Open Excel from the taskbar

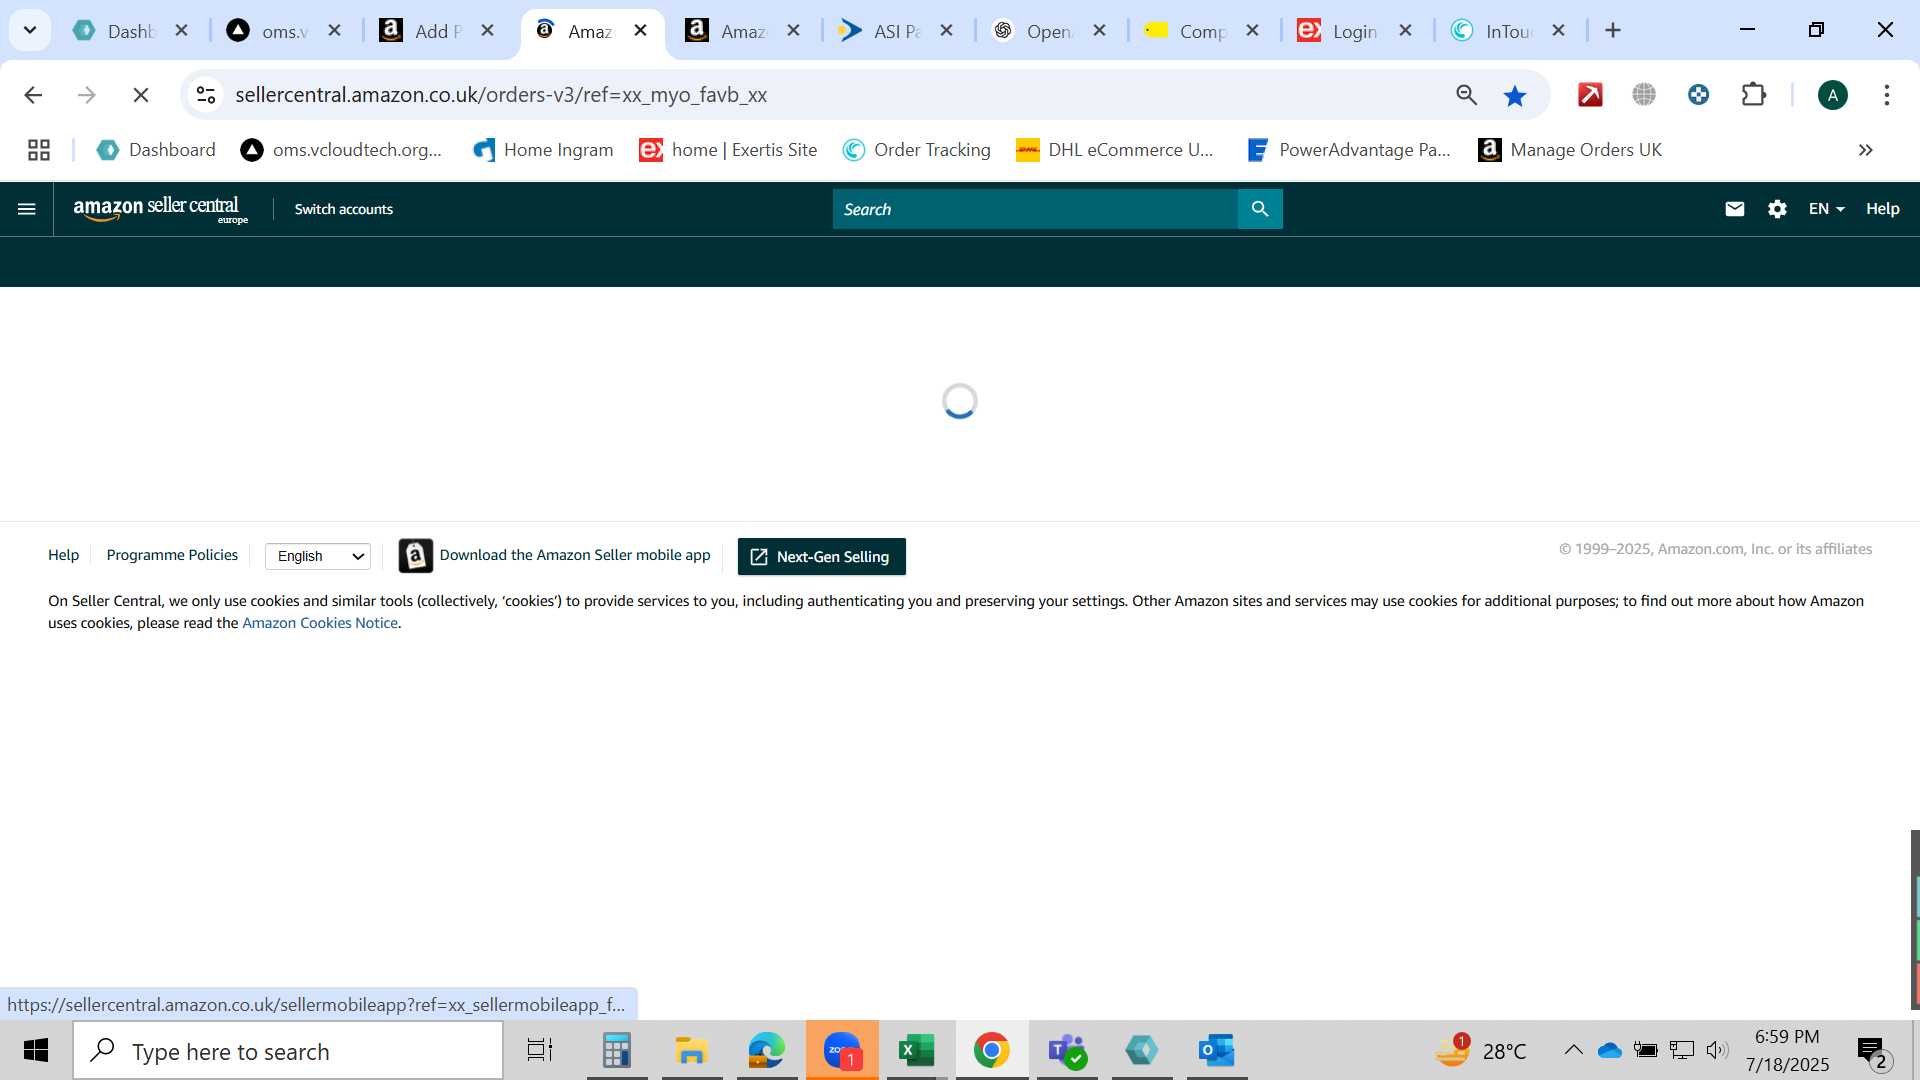pos(917,1051)
